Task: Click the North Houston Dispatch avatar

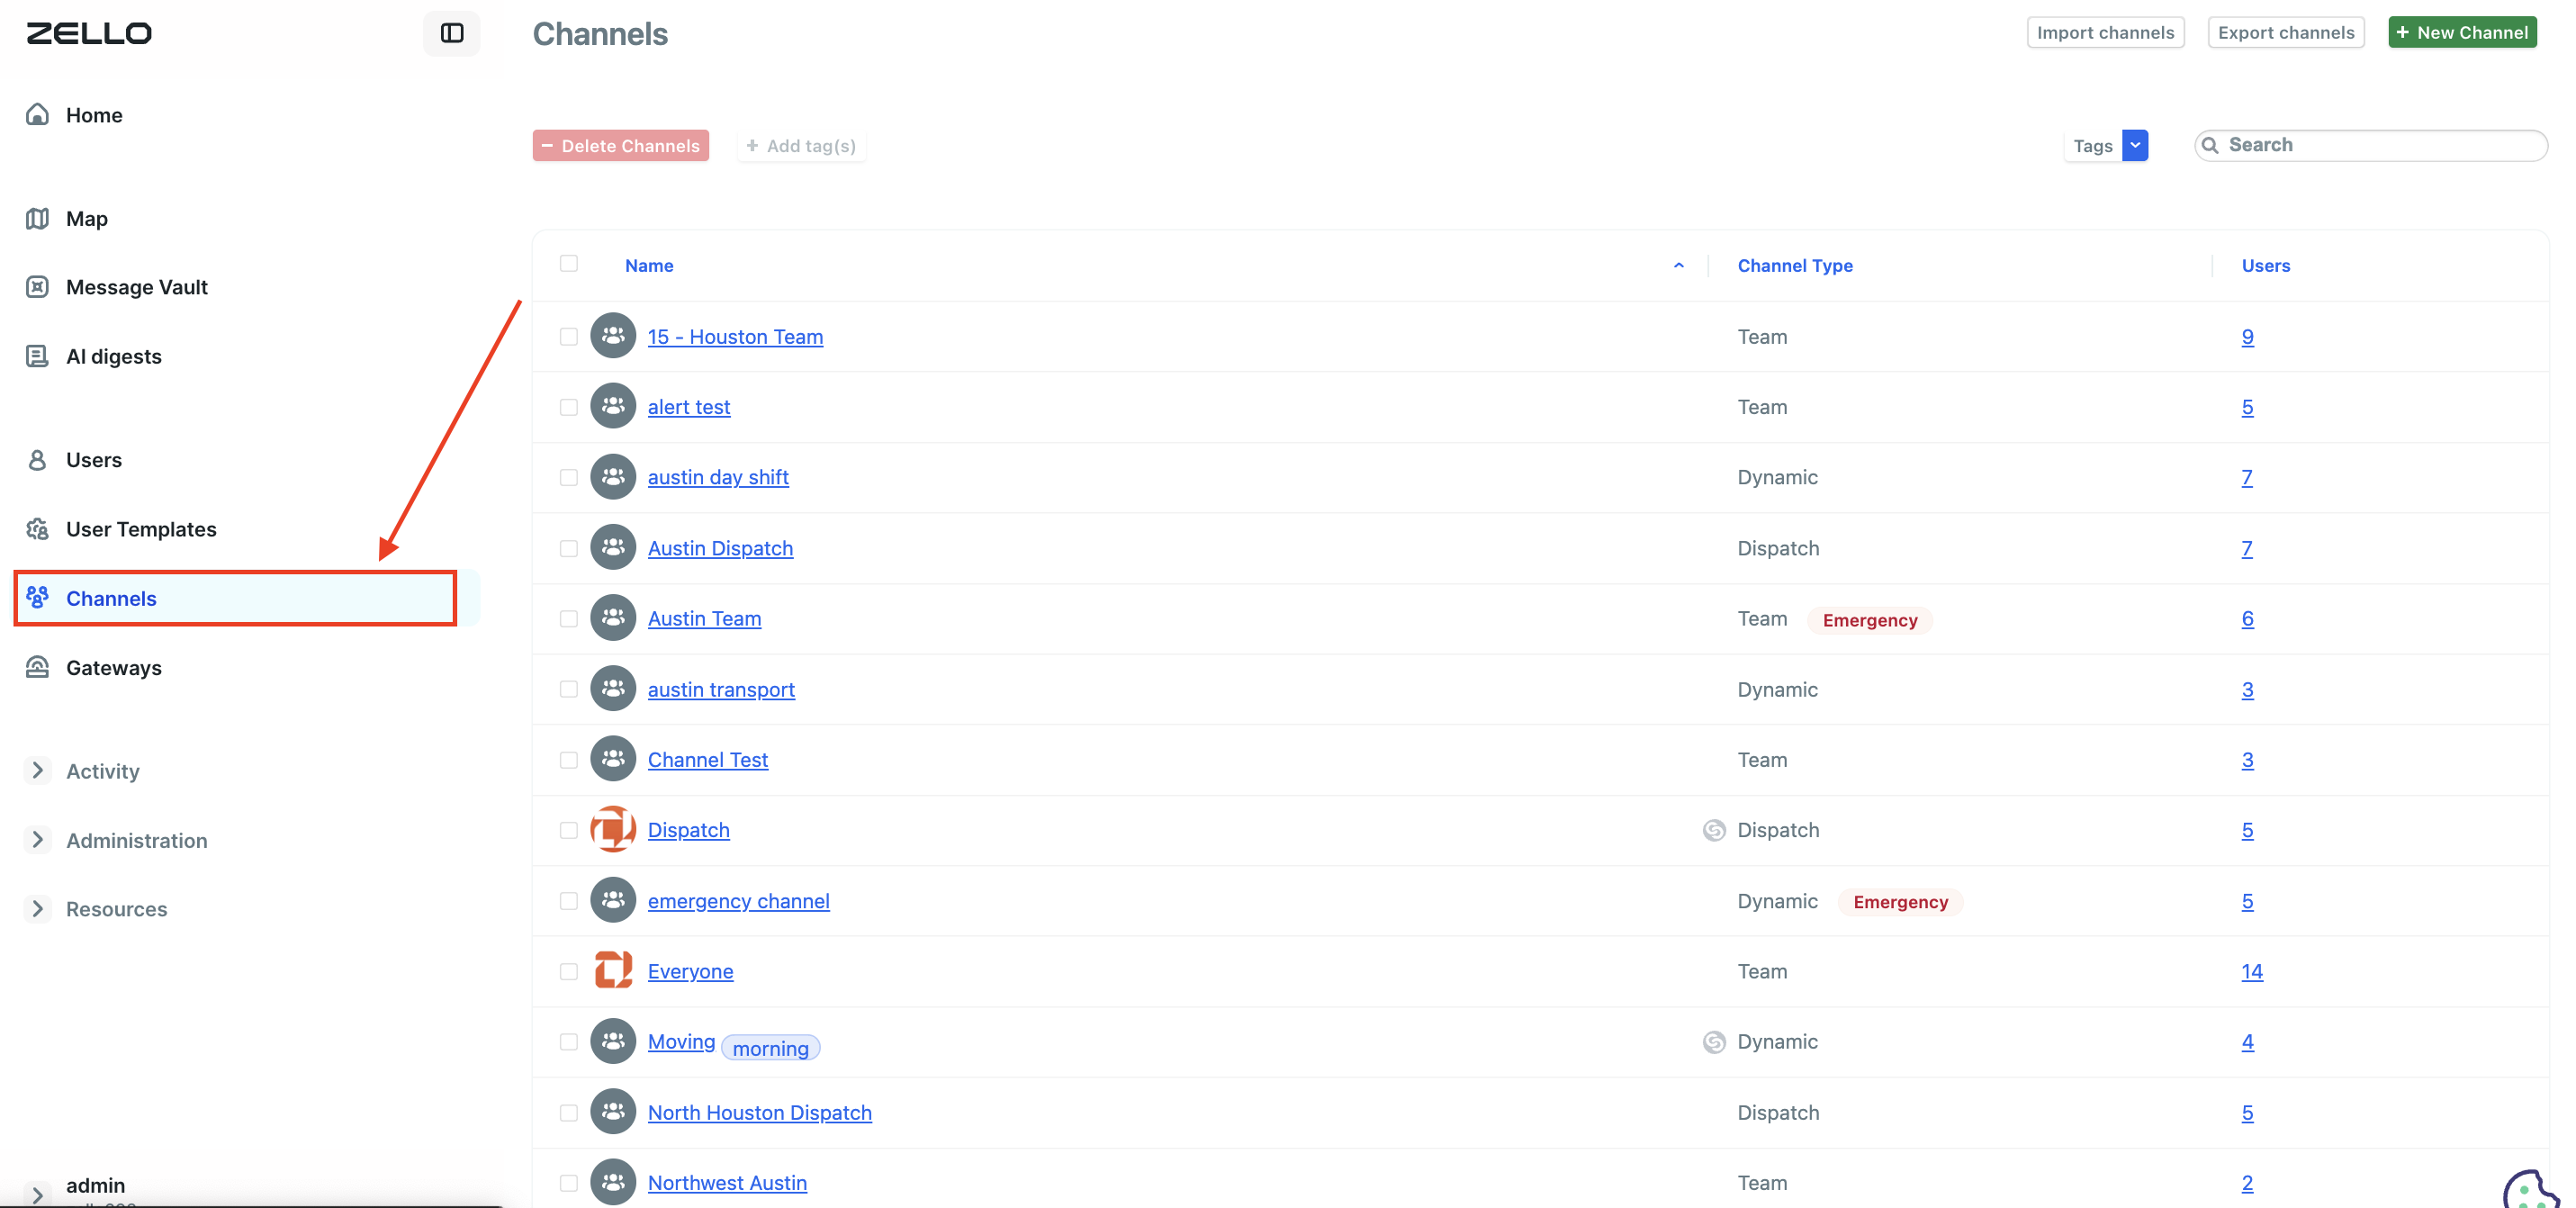Action: click(x=613, y=1112)
